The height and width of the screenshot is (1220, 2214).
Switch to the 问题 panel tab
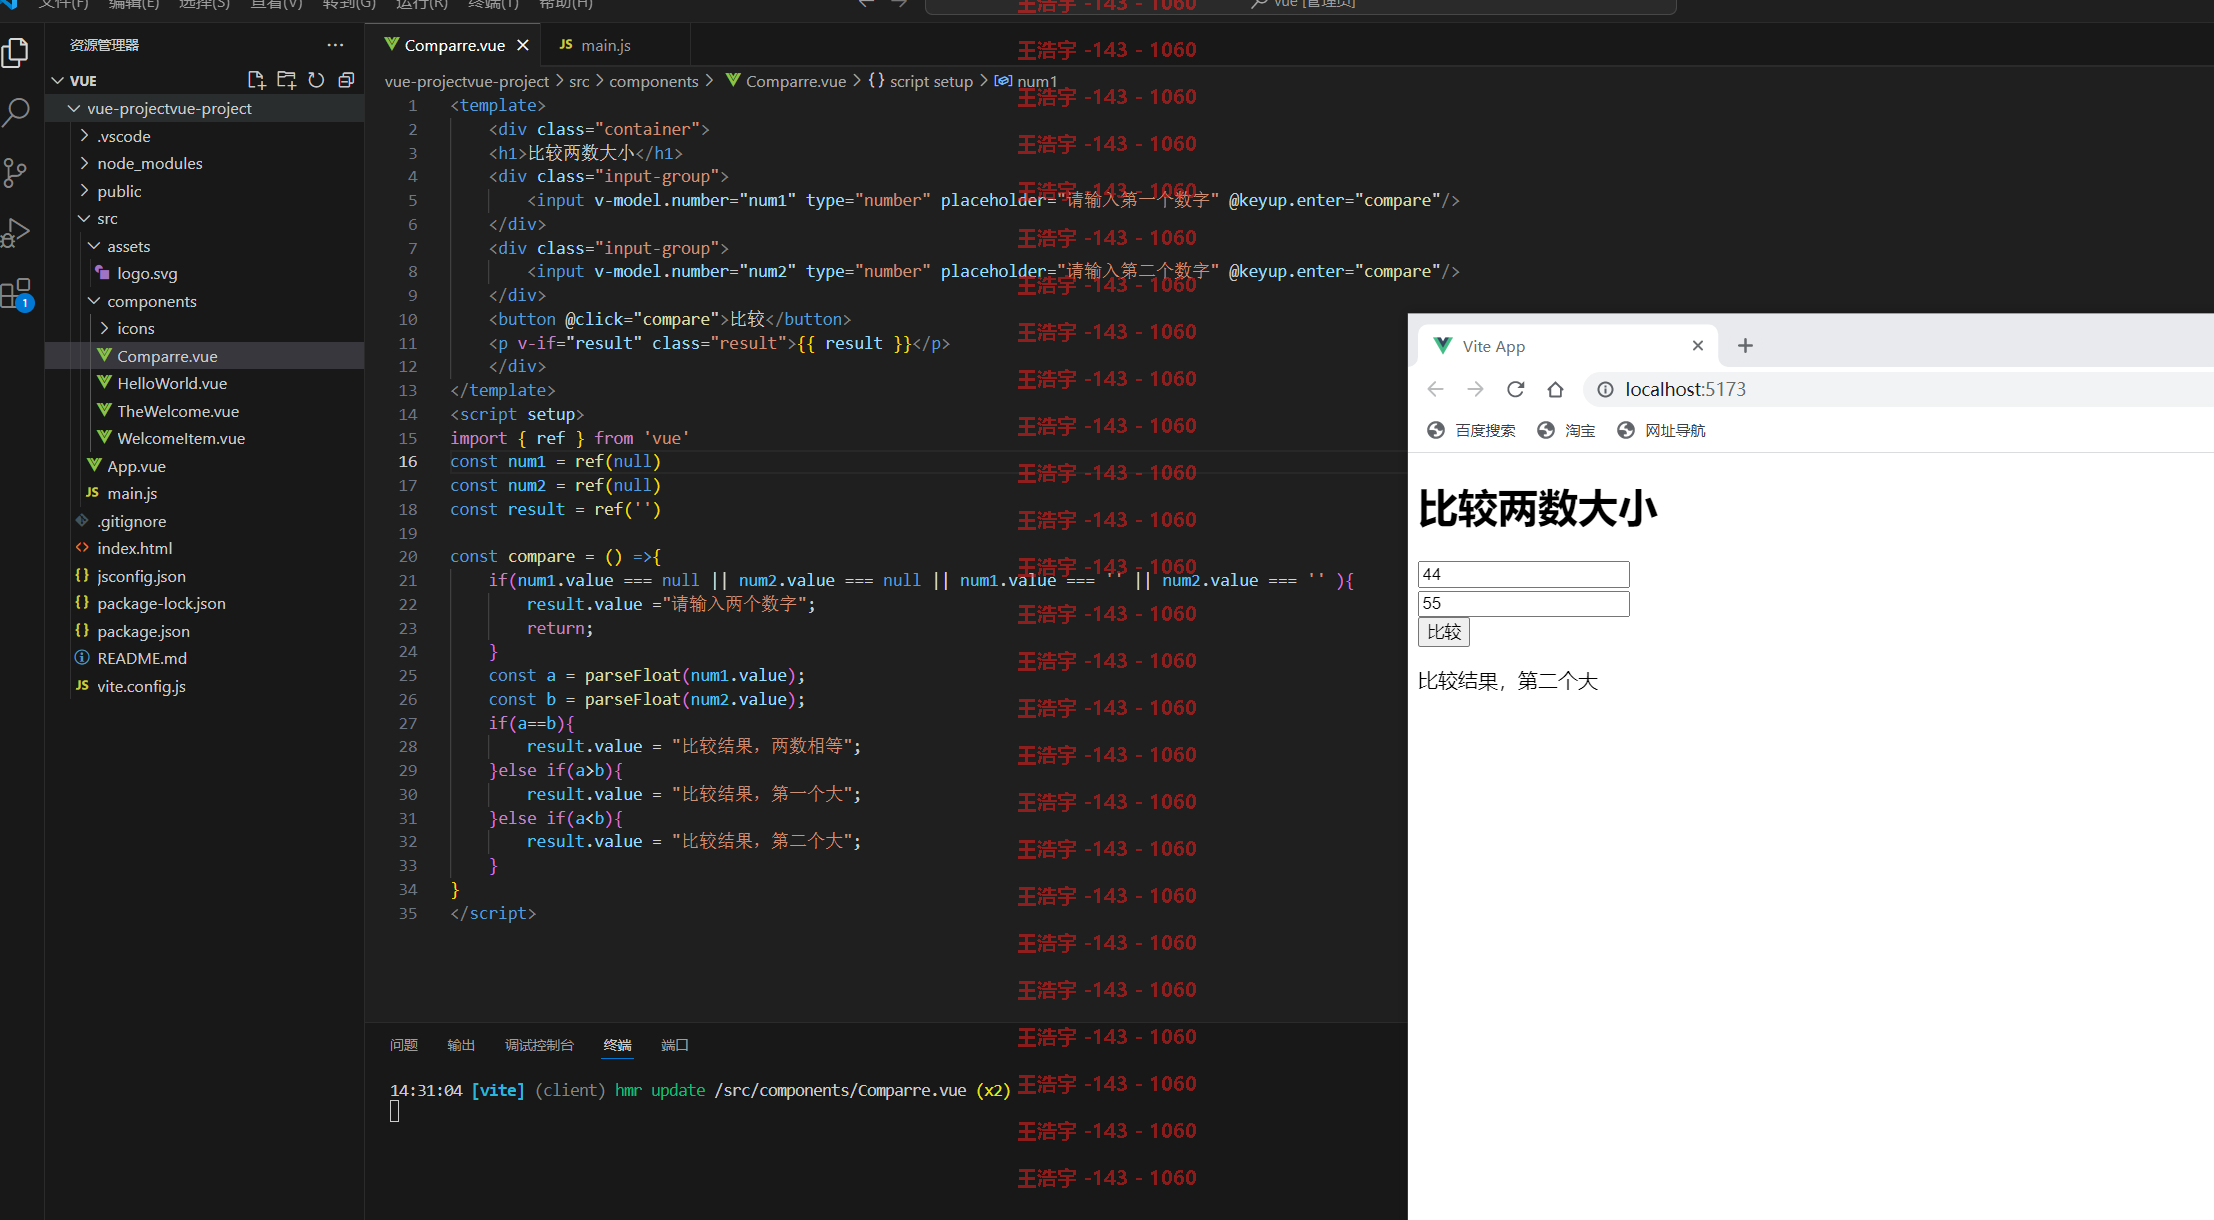click(x=404, y=1045)
